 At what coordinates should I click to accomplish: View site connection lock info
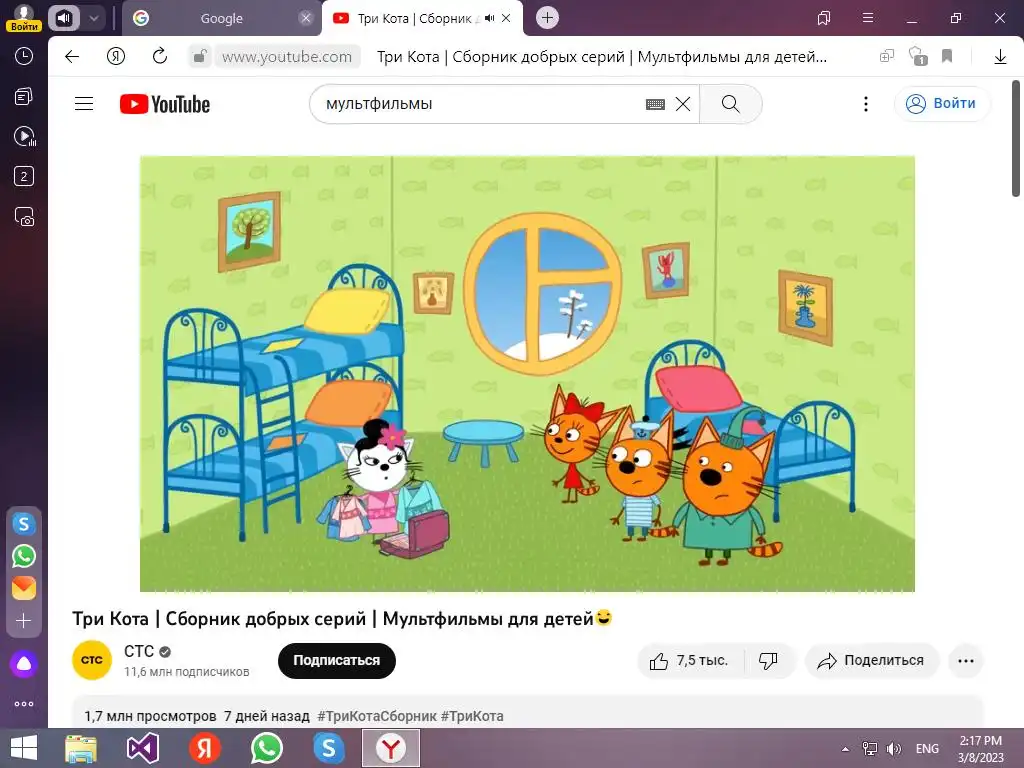[x=199, y=57]
